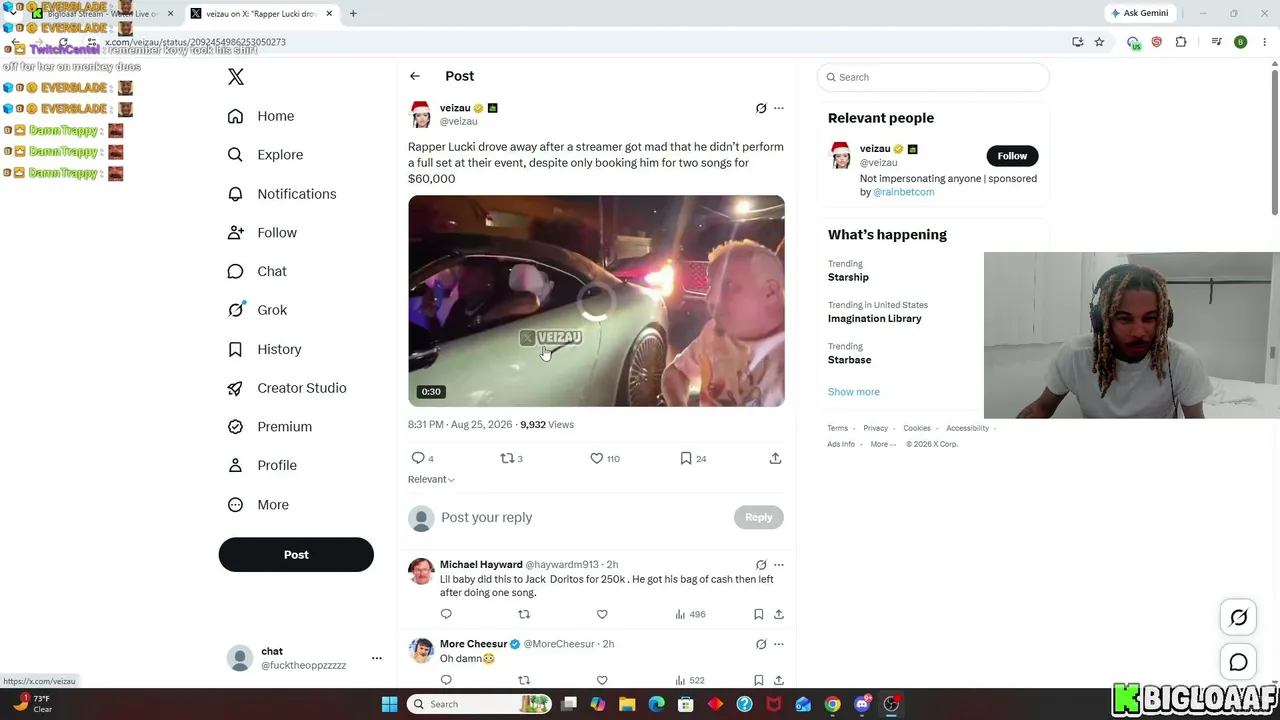Open Grok on More Cheesur's reply
This screenshot has width=1280, height=720.
click(x=761, y=644)
